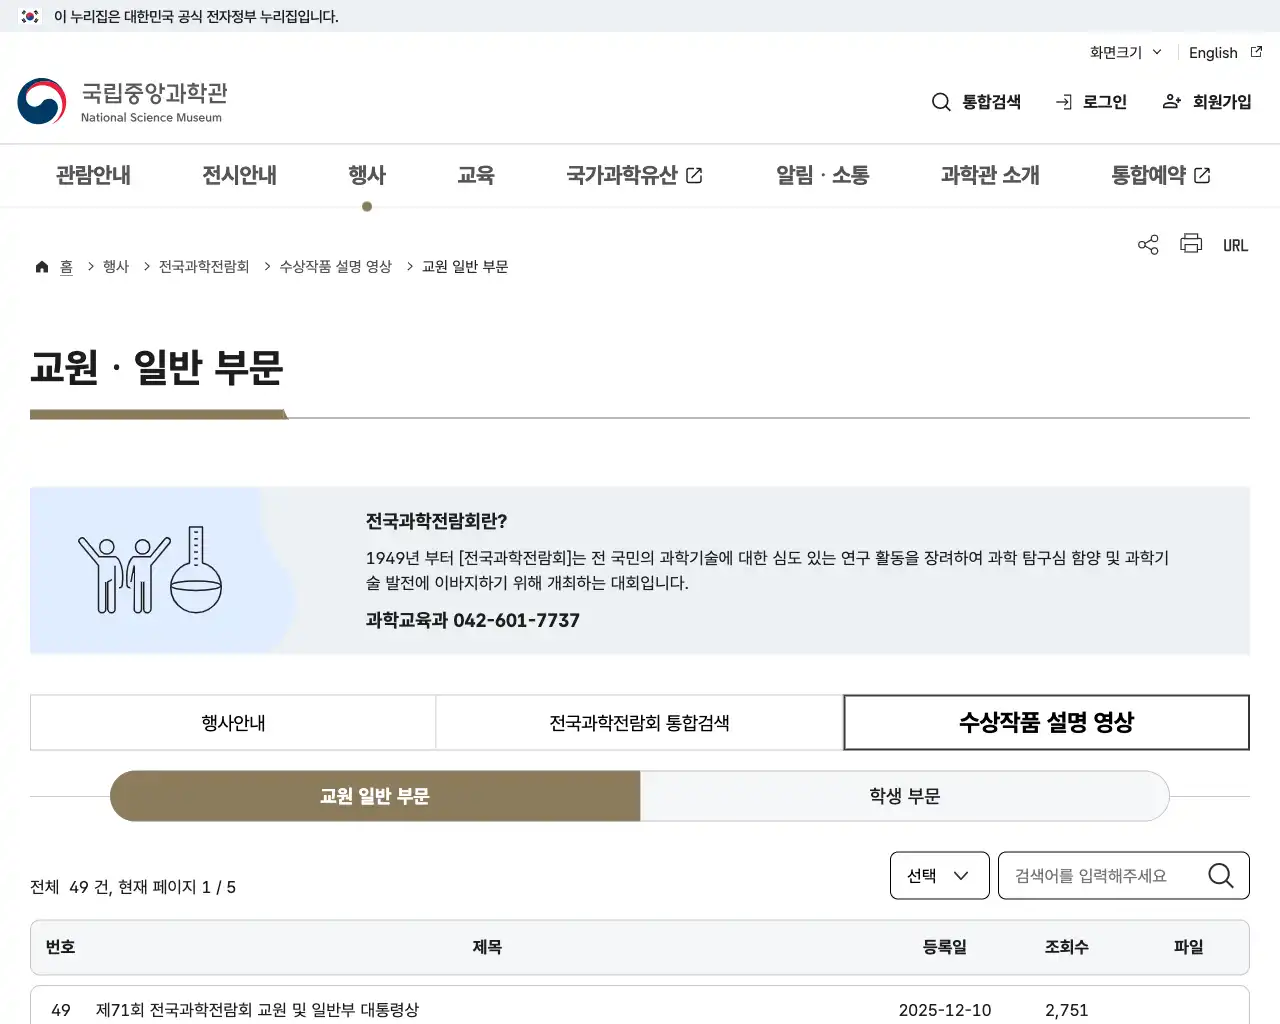Open the 화면크기 screen size dropdown

1124,52
